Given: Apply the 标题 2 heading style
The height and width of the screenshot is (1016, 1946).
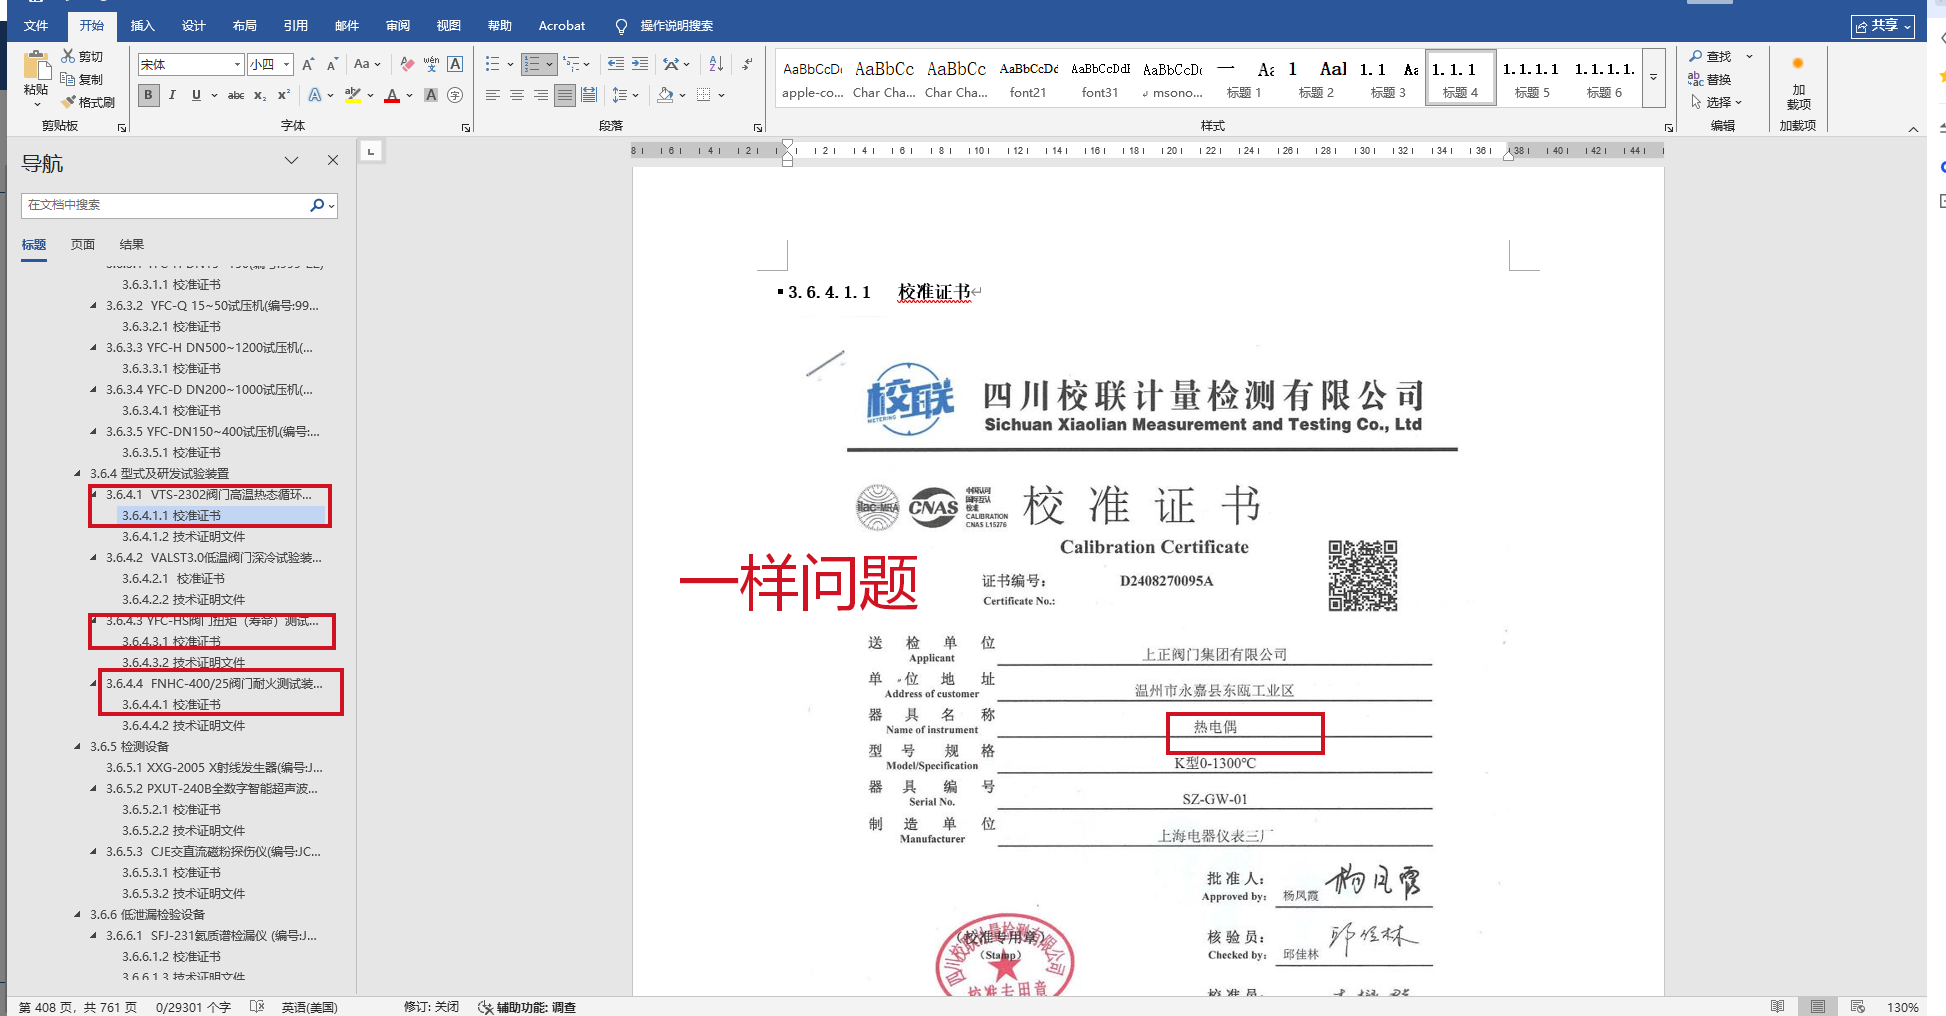Looking at the screenshot, I should (x=1316, y=78).
